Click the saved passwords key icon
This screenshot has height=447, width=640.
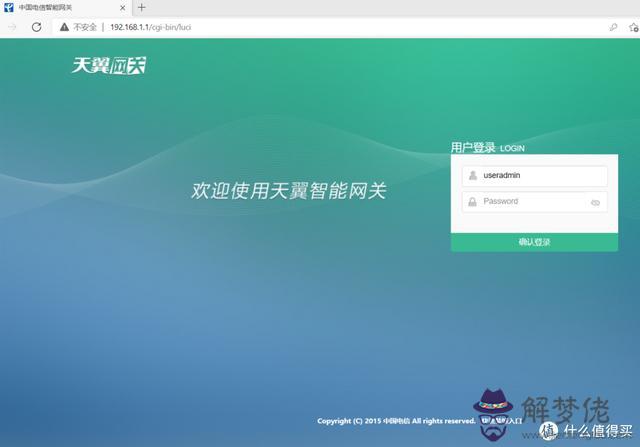point(613,27)
